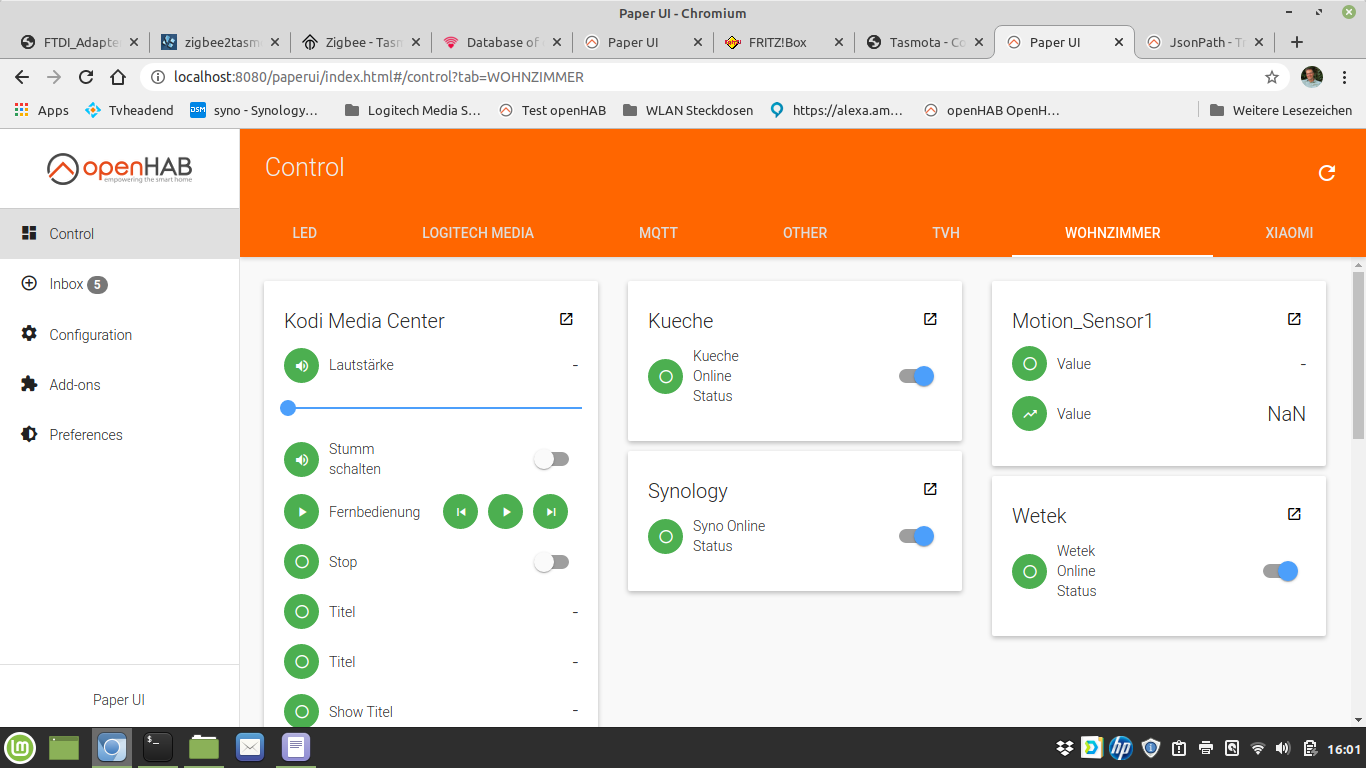1366x768 pixels.
Task: Open Configuration in the sidebar
Action: tap(120, 334)
